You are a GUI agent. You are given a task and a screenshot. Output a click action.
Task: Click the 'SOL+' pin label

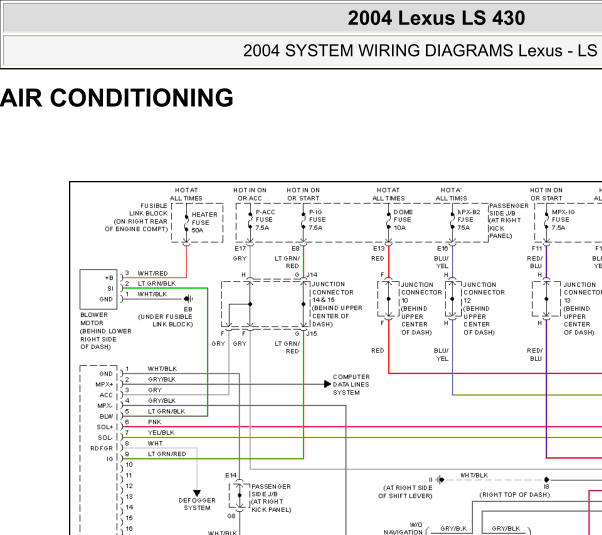pyautogui.click(x=105, y=427)
